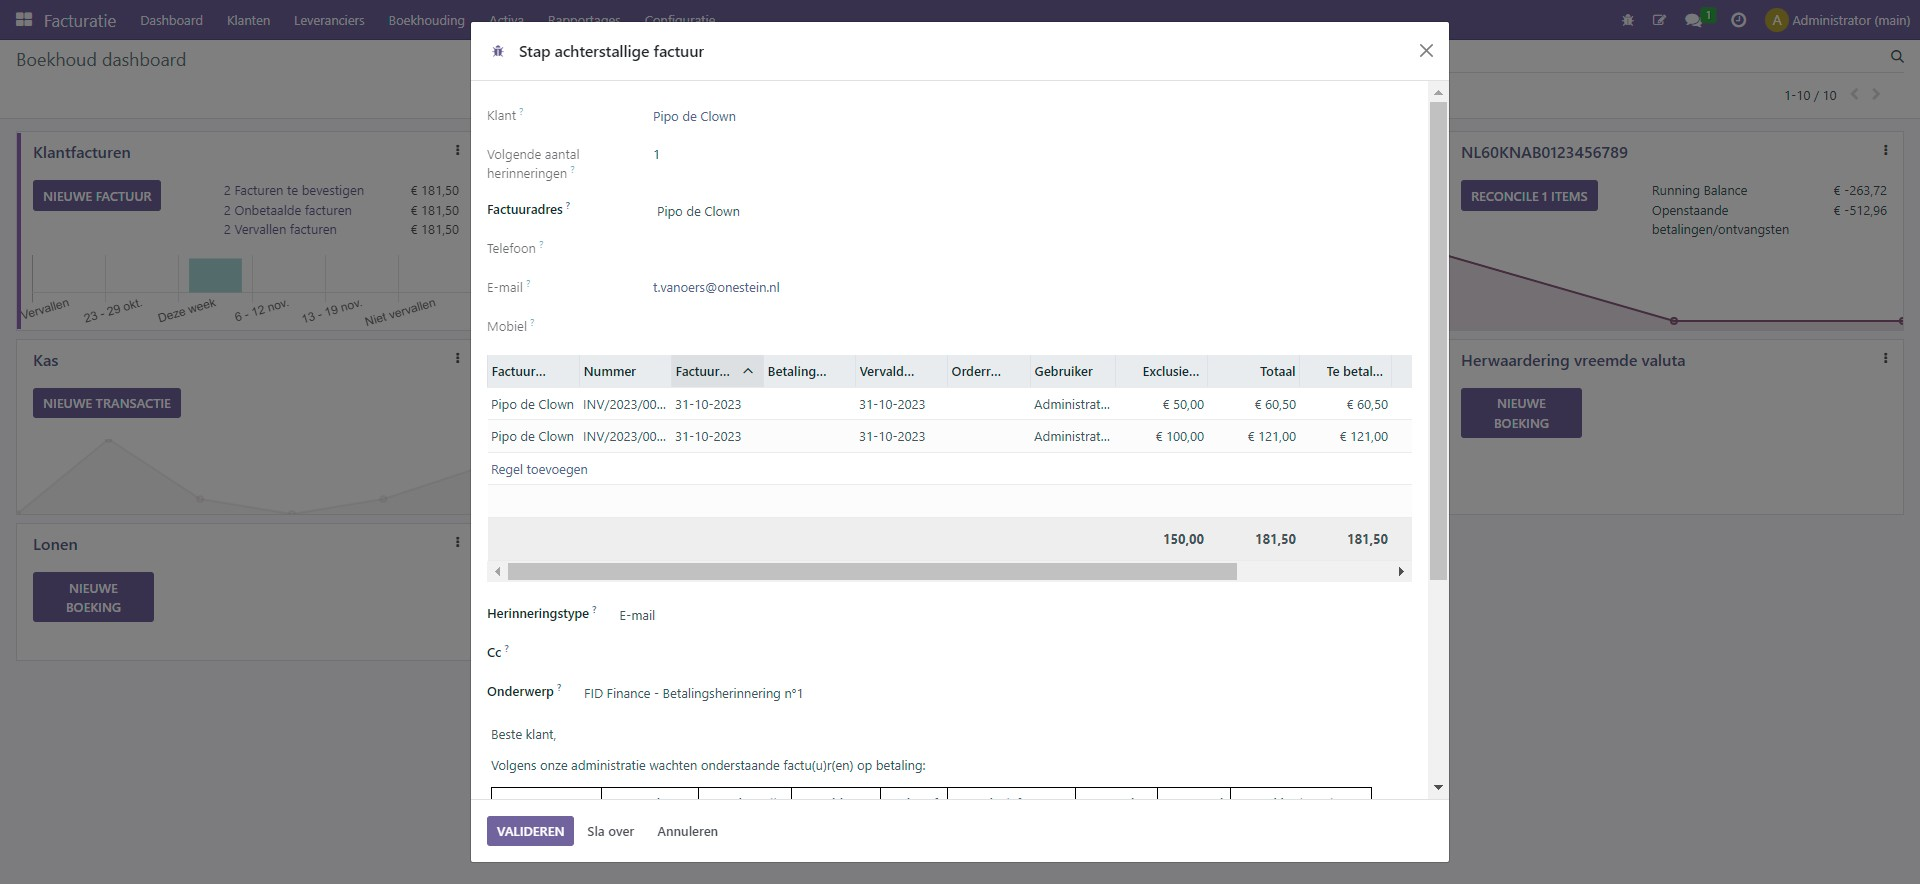Click the scroll-right arrow of the table
The height and width of the screenshot is (884, 1920).
(1401, 572)
